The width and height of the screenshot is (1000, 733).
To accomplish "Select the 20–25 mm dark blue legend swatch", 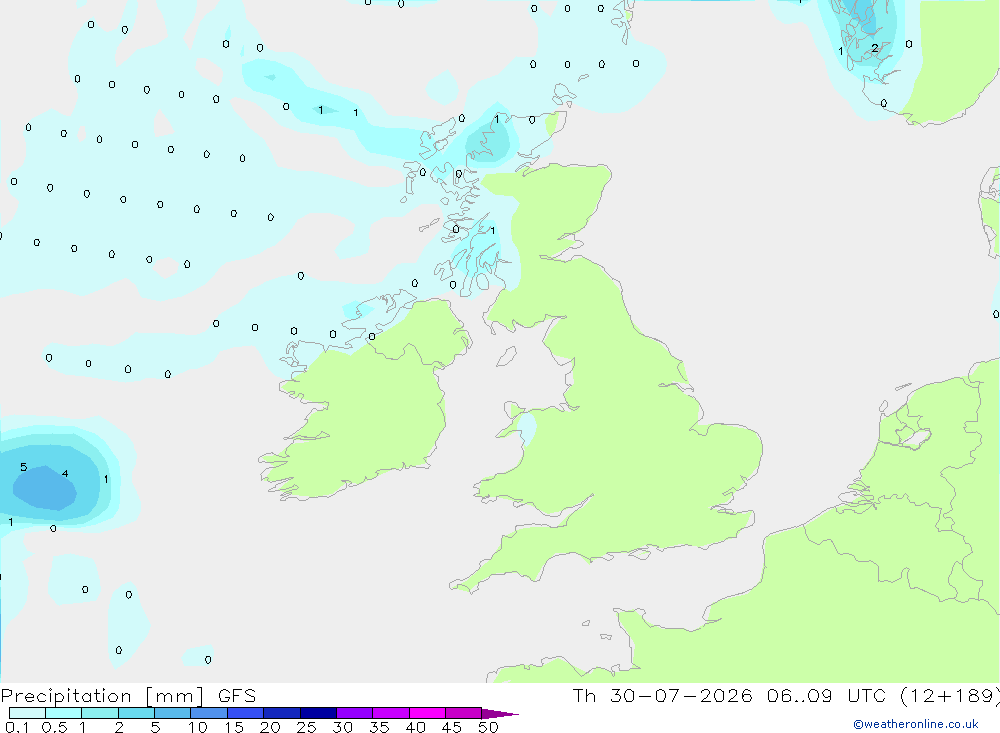I will tap(282, 713).
